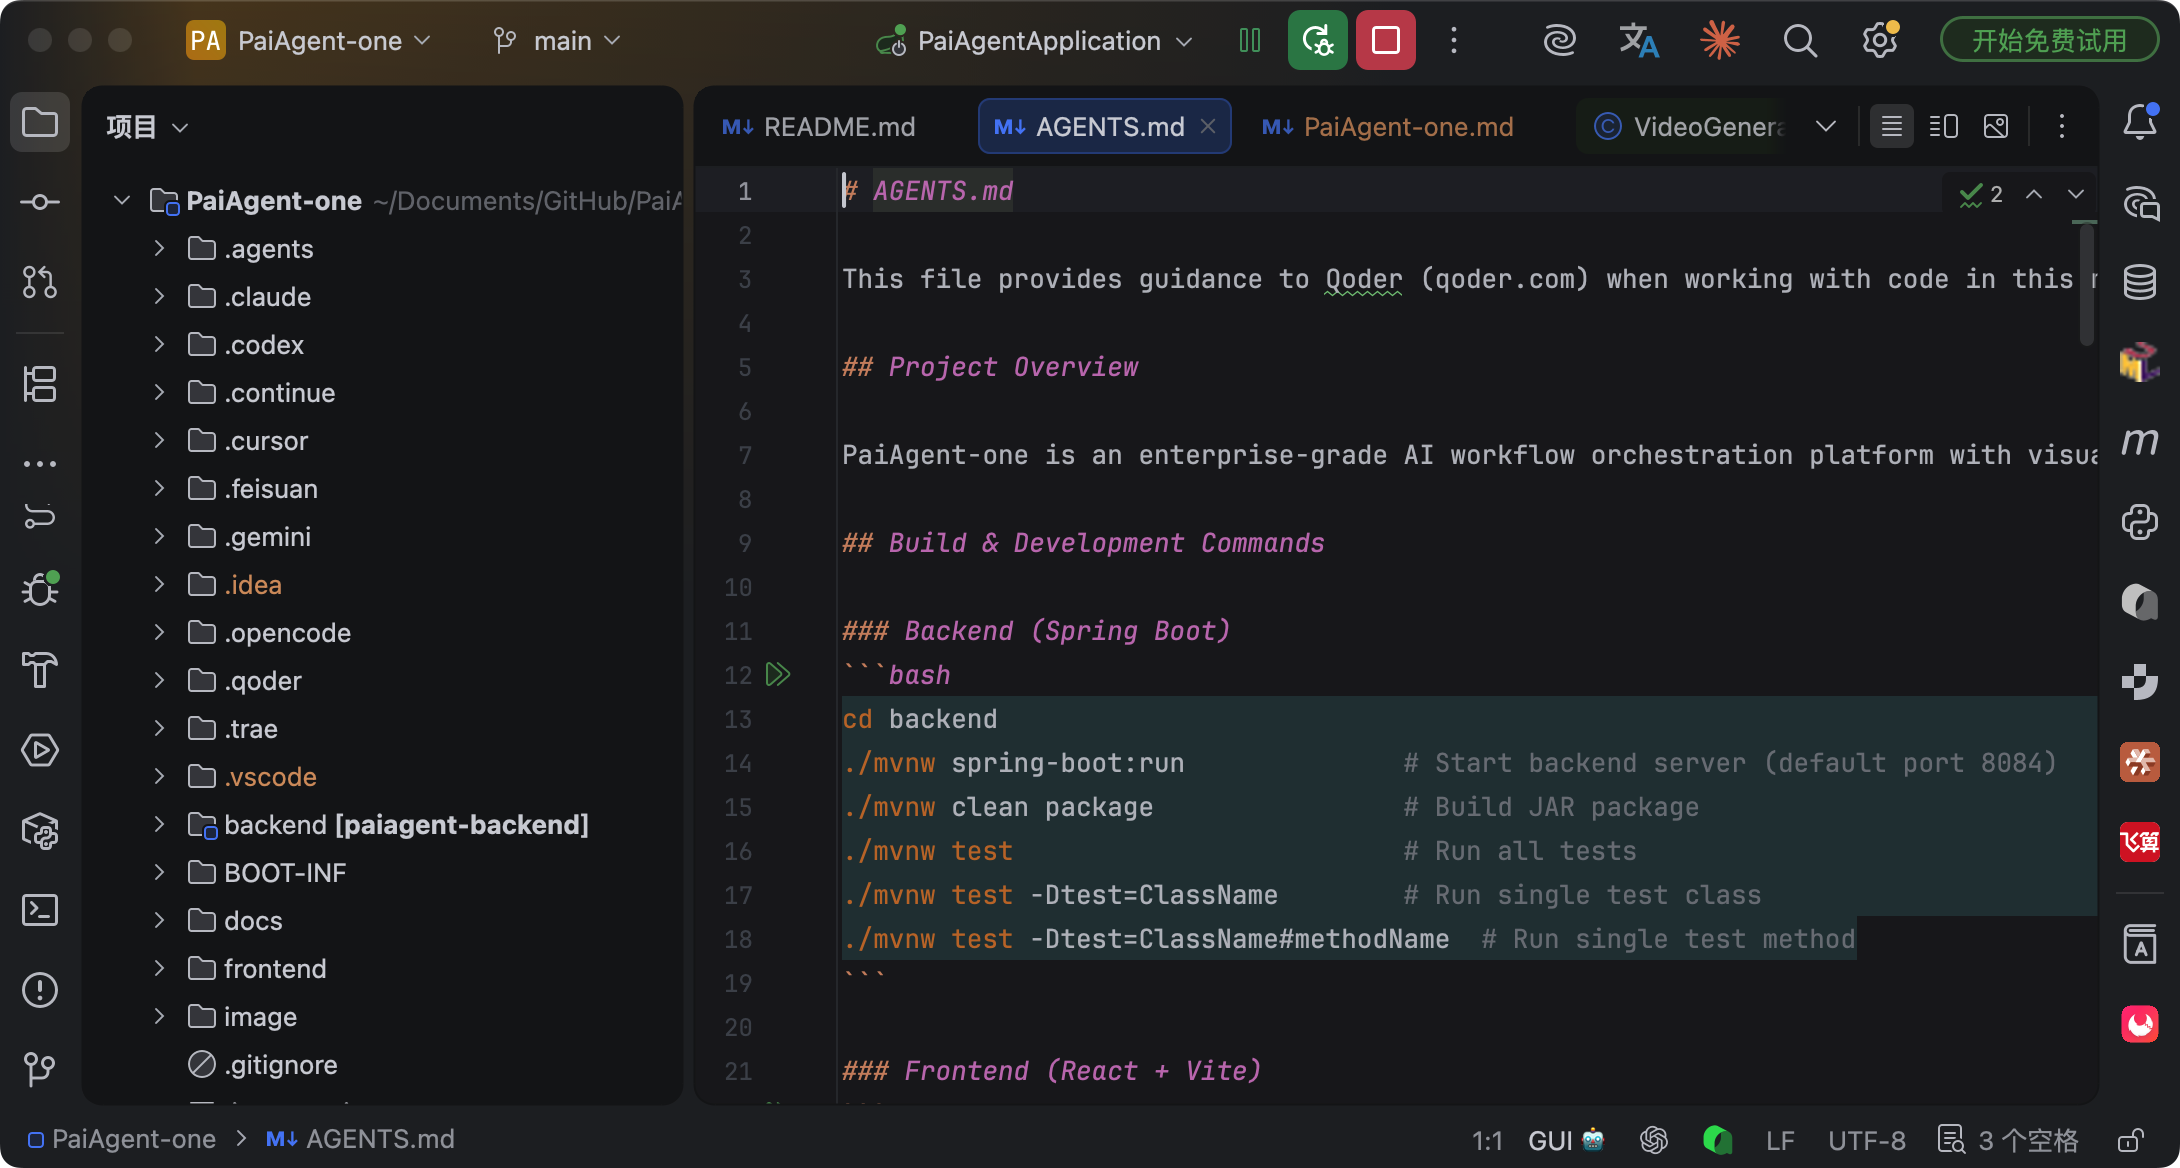Switch to the README.md tab
The height and width of the screenshot is (1168, 2180).
point(820,127)
